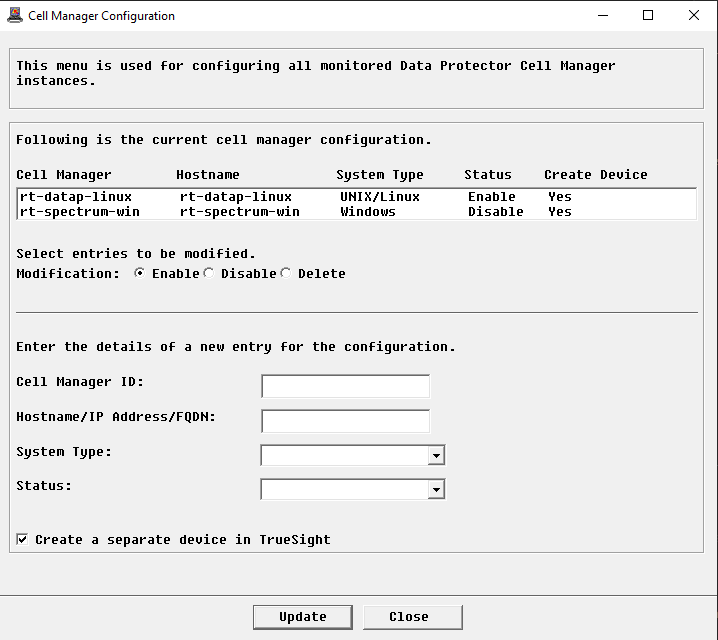Click Yes in Create Device for rt-spectrum-win

[560, 212]
